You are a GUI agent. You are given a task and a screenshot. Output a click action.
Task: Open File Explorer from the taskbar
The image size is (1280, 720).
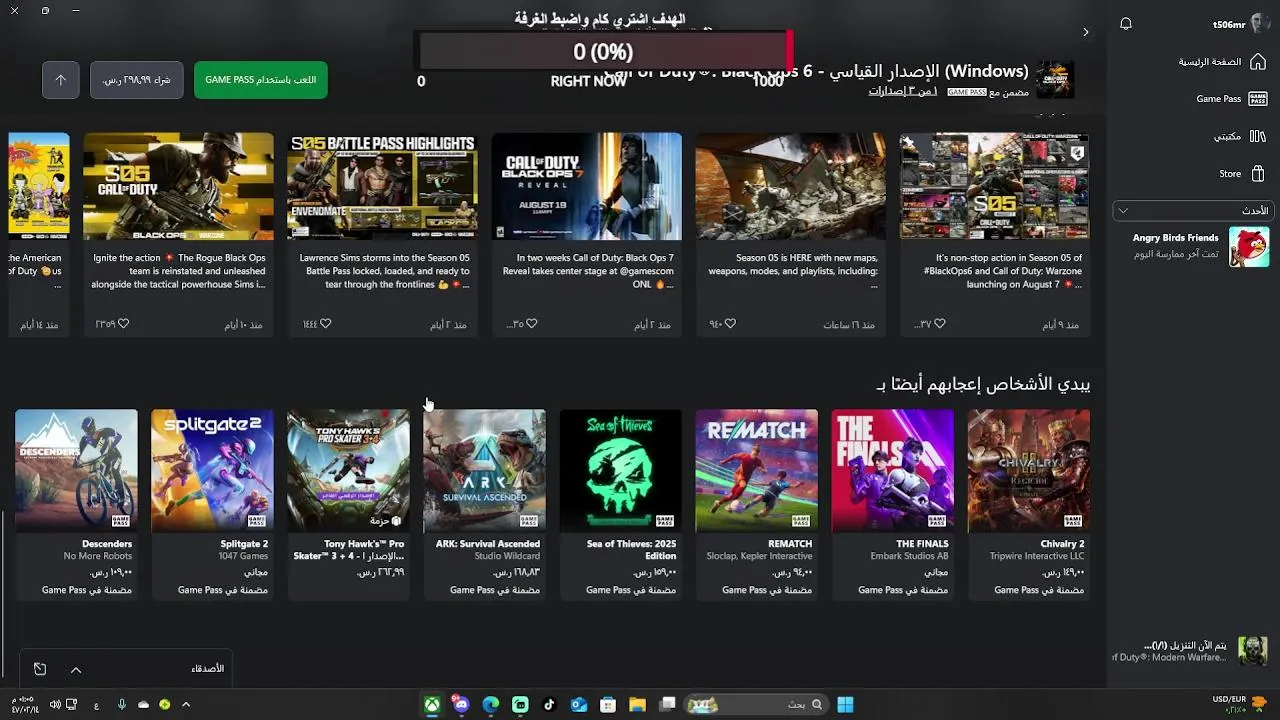tap(637, 704)
